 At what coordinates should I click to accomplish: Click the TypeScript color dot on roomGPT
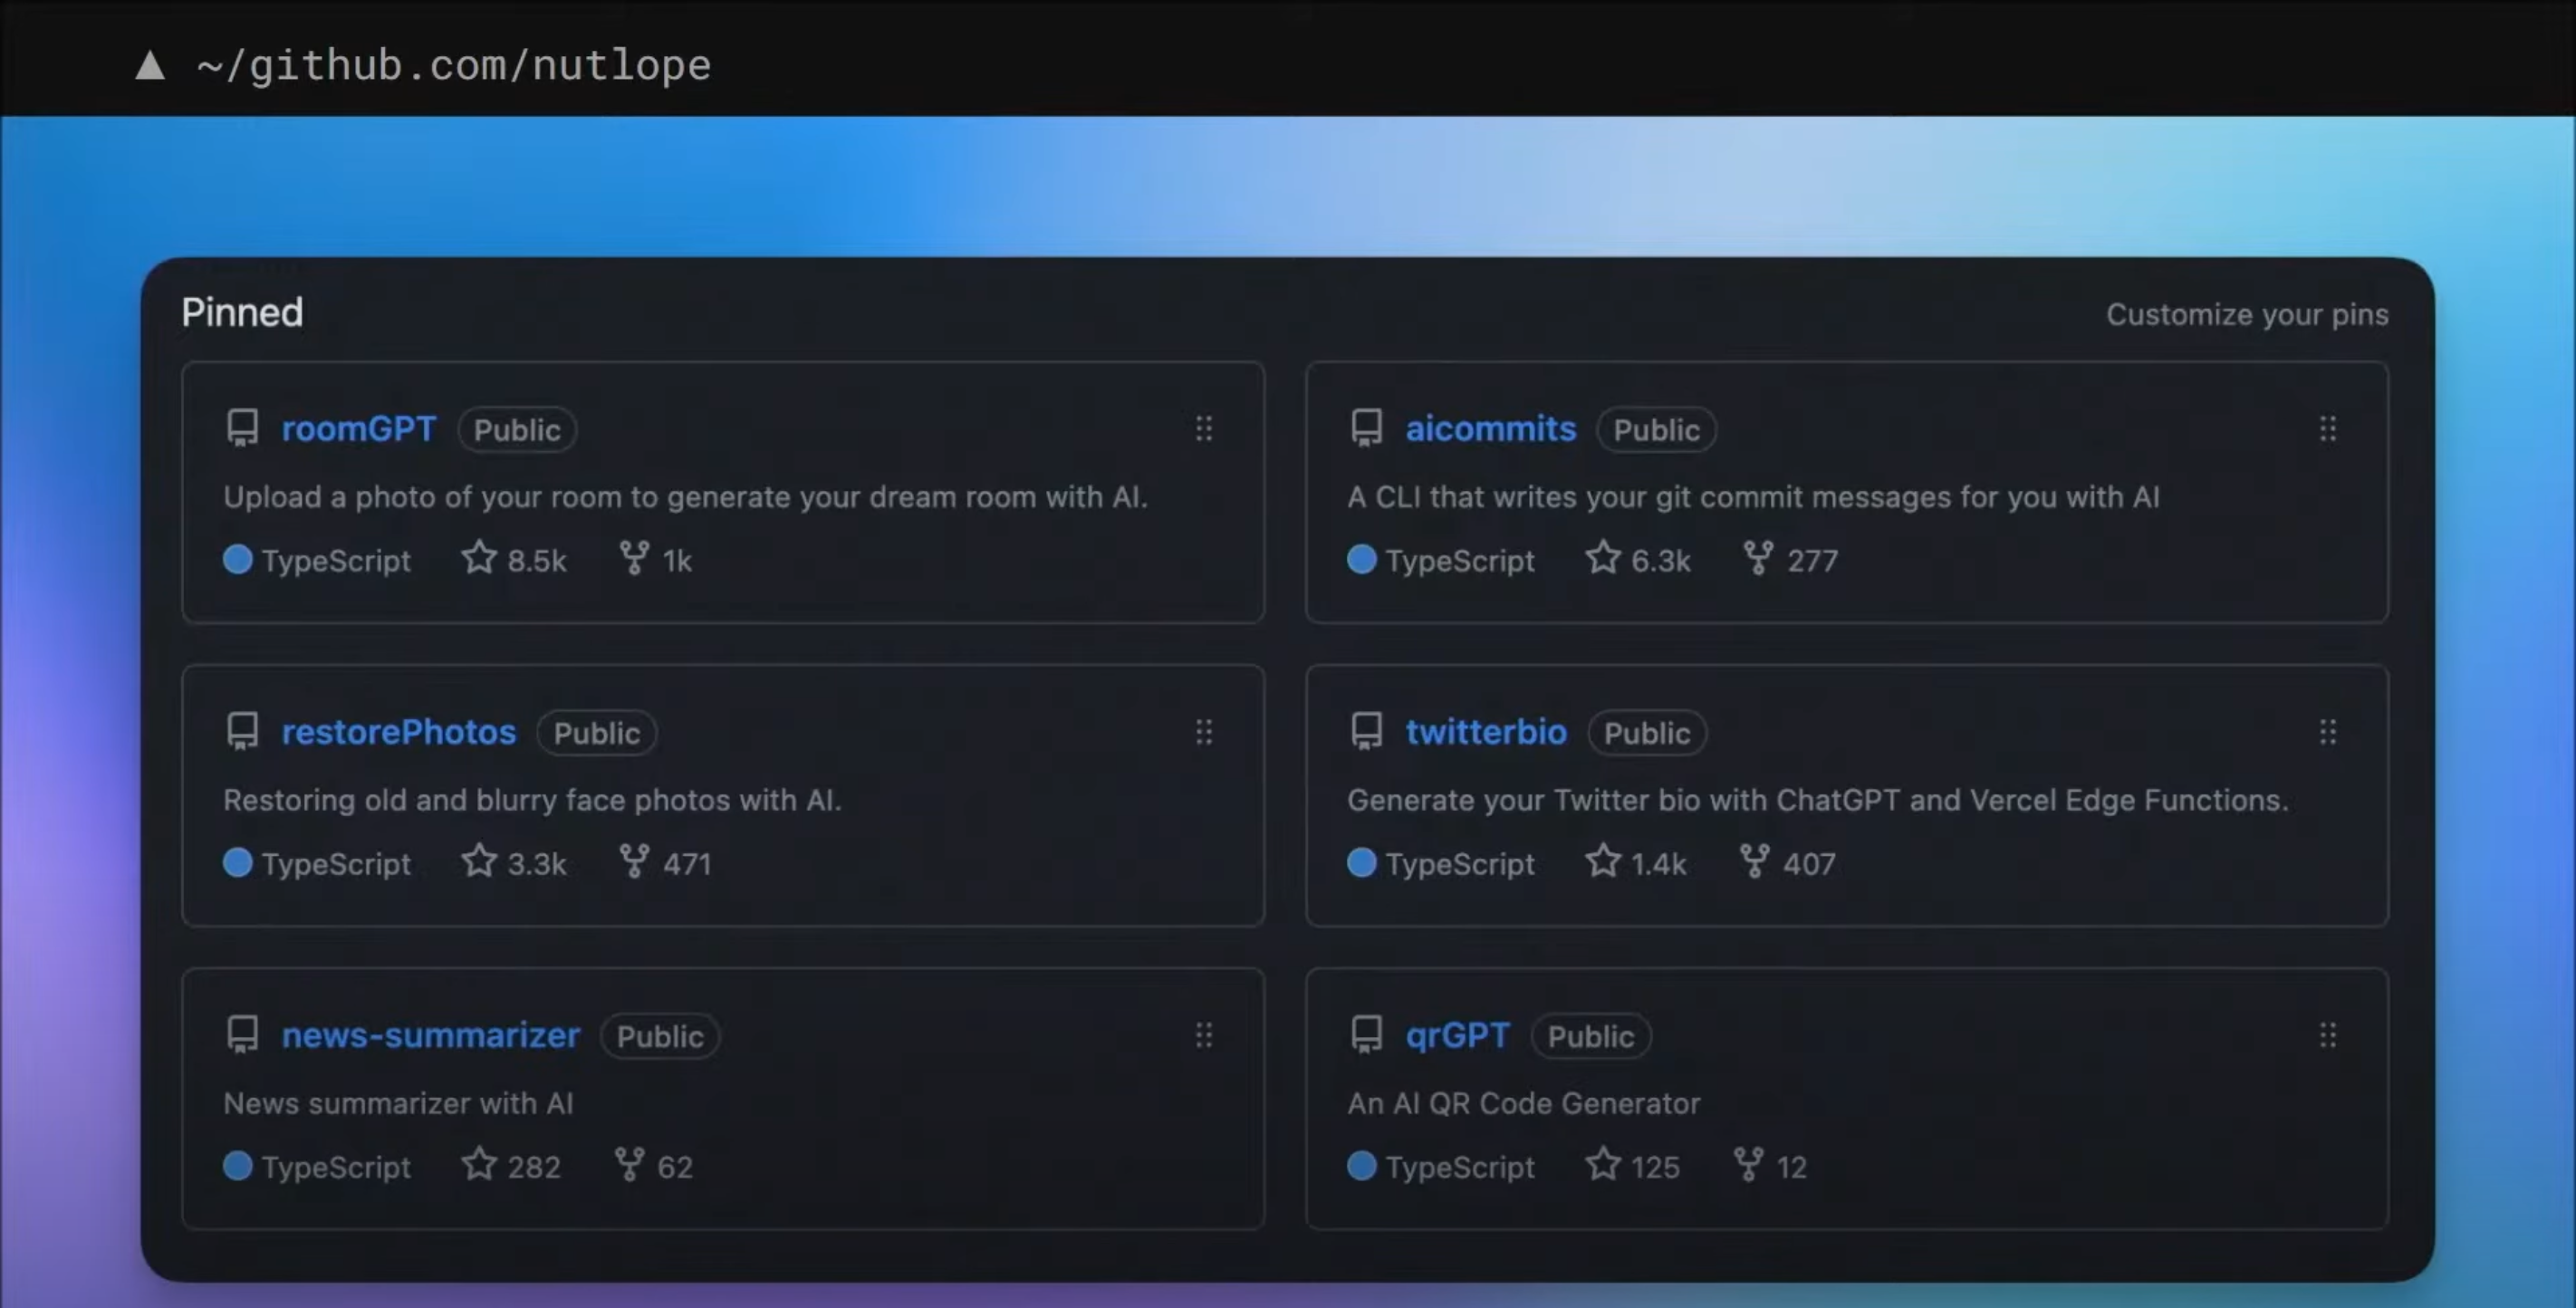tap(238, 559)
